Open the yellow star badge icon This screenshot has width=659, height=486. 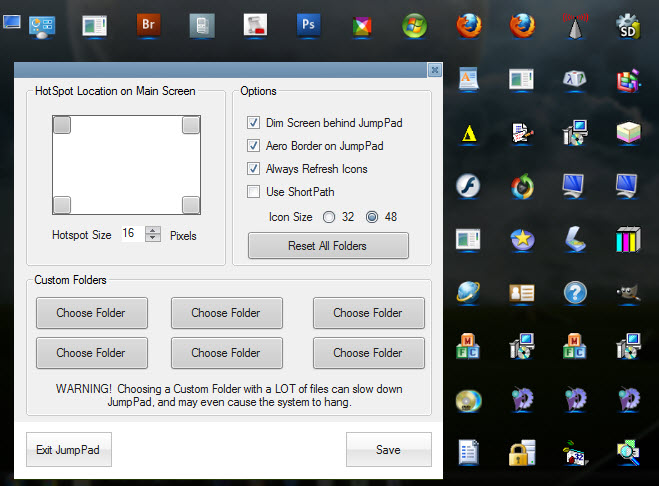click(x=522, y=240)
